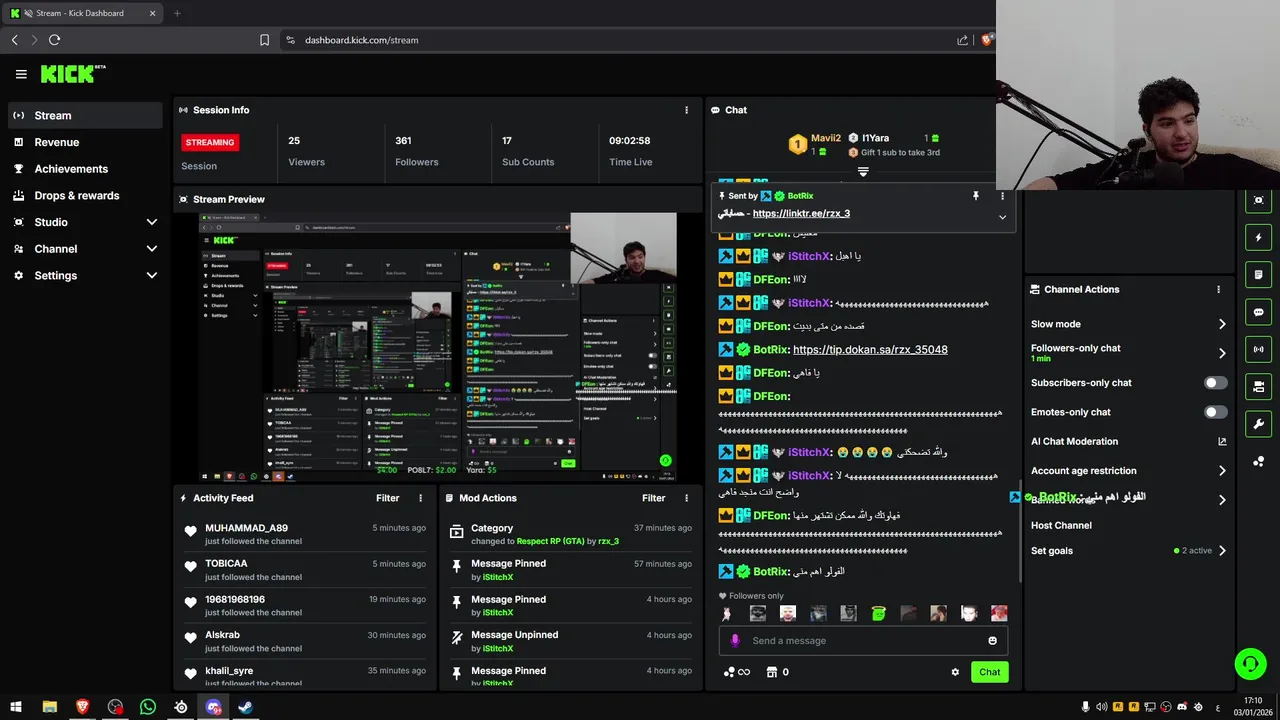Open Activity Feed Filter
Image resolution: width=1280 pixels, height=720 pixels.
[388, 498]
